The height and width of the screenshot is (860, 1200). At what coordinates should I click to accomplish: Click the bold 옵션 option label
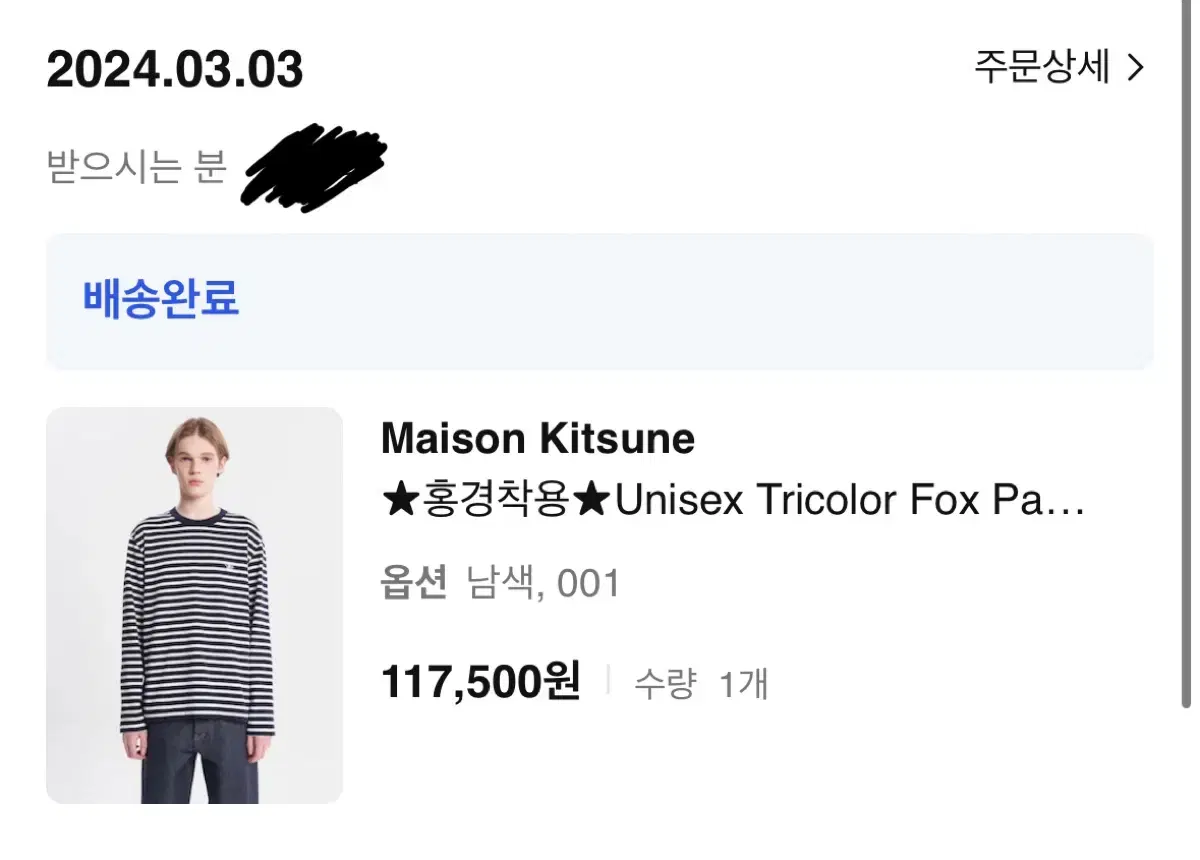pos(413,583)
